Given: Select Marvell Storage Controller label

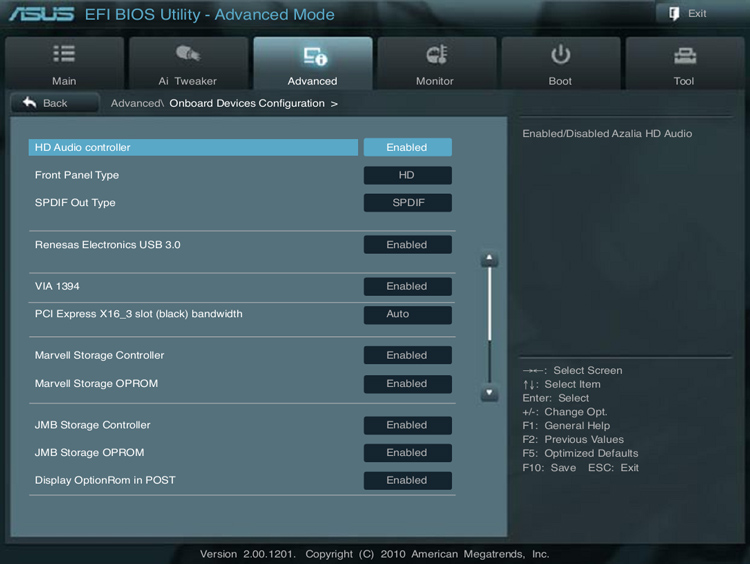Looking at the screenshot, I should coord(99,355).
